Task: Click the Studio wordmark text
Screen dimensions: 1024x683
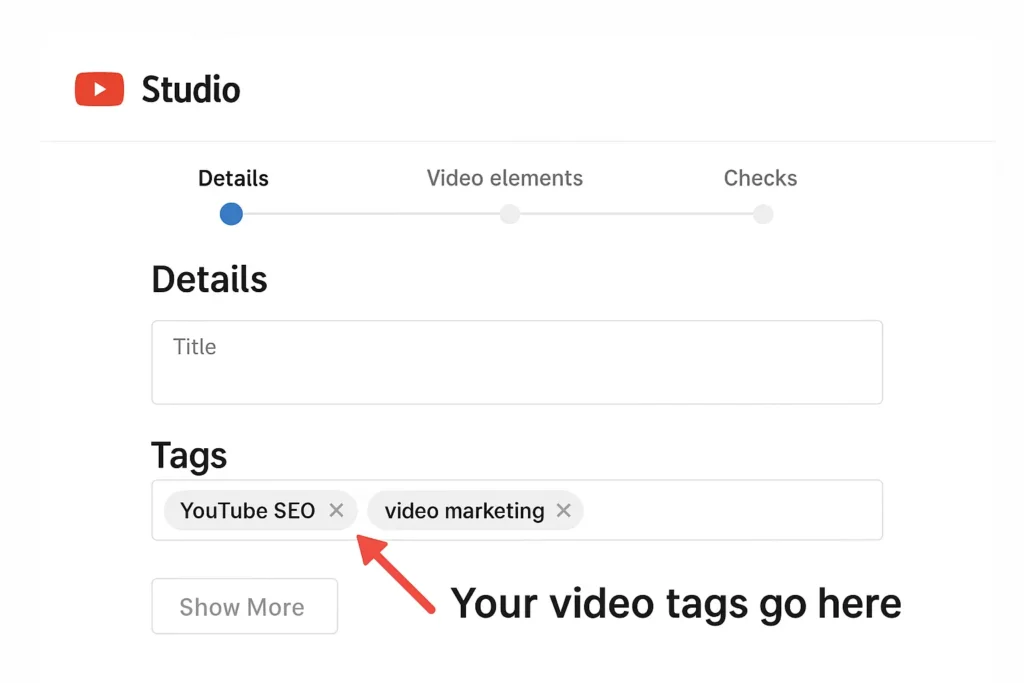Action: 191,89
